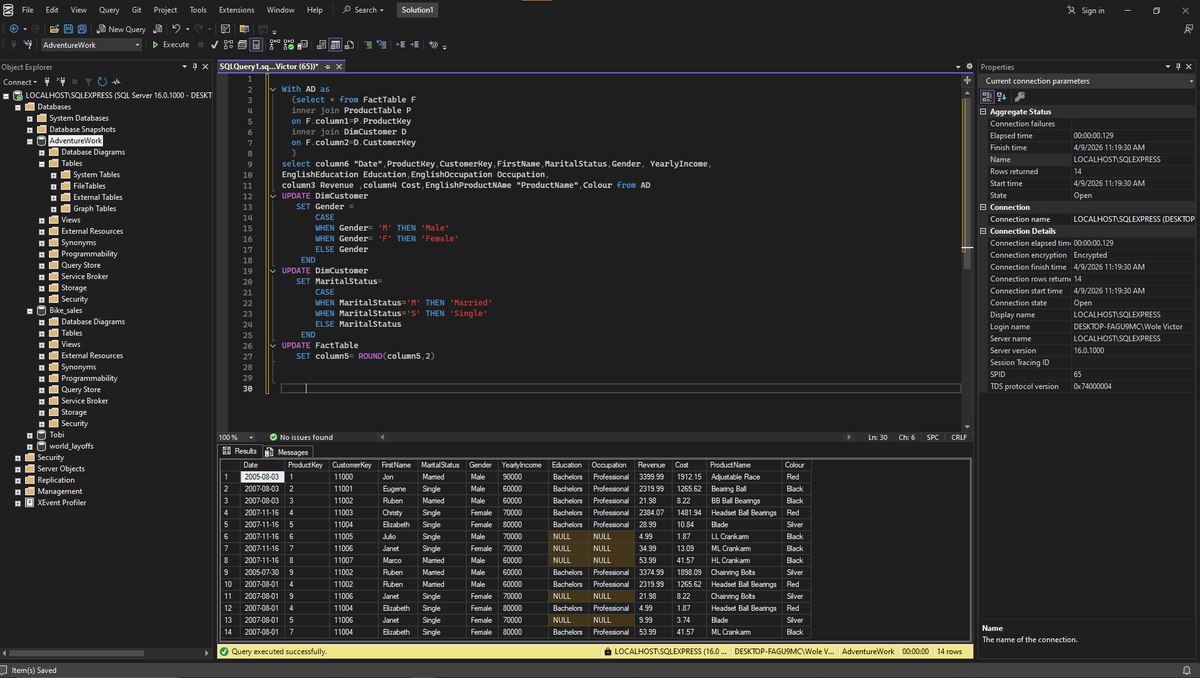
Task: Pin the Object Explorer panel
Action: (194, 67)
